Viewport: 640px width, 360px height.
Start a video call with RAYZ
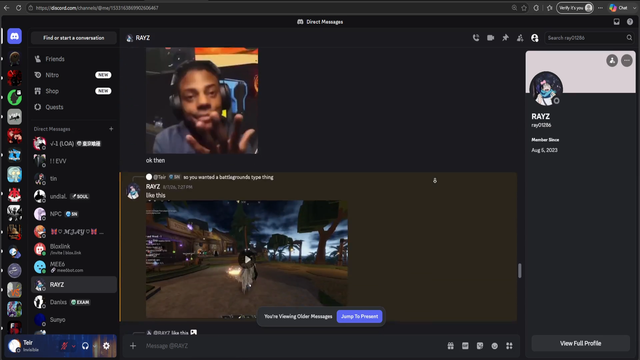tap(491, 38)
